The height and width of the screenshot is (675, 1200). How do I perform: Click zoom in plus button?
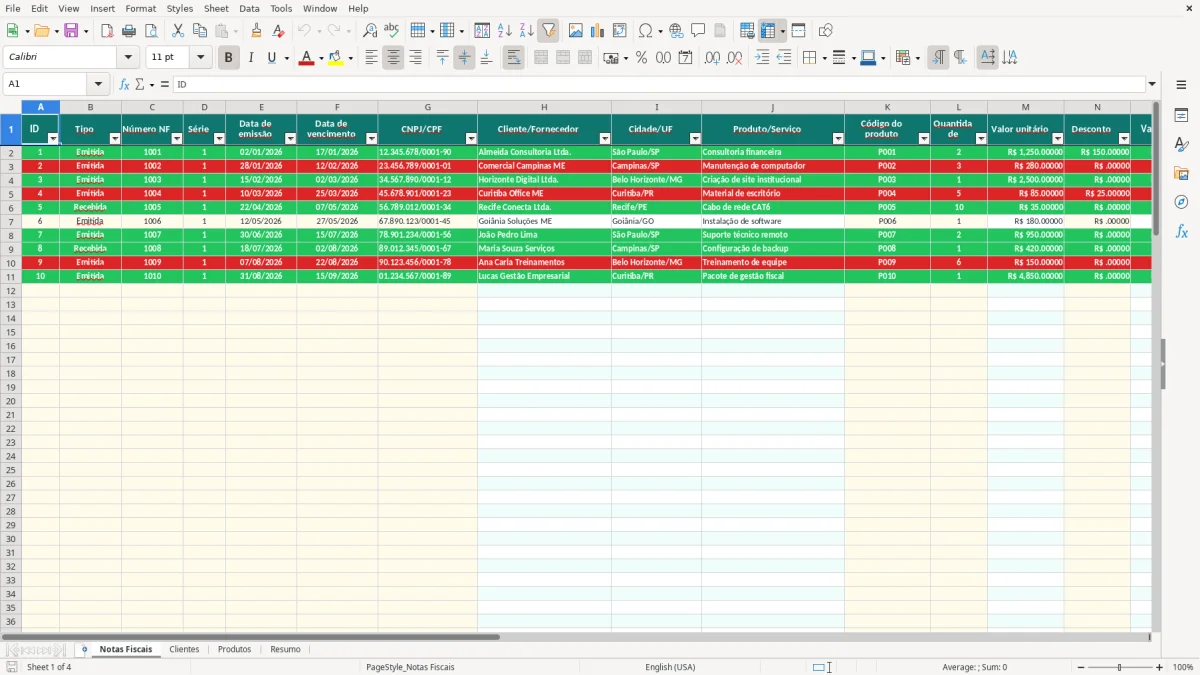tap(1160, 667)
